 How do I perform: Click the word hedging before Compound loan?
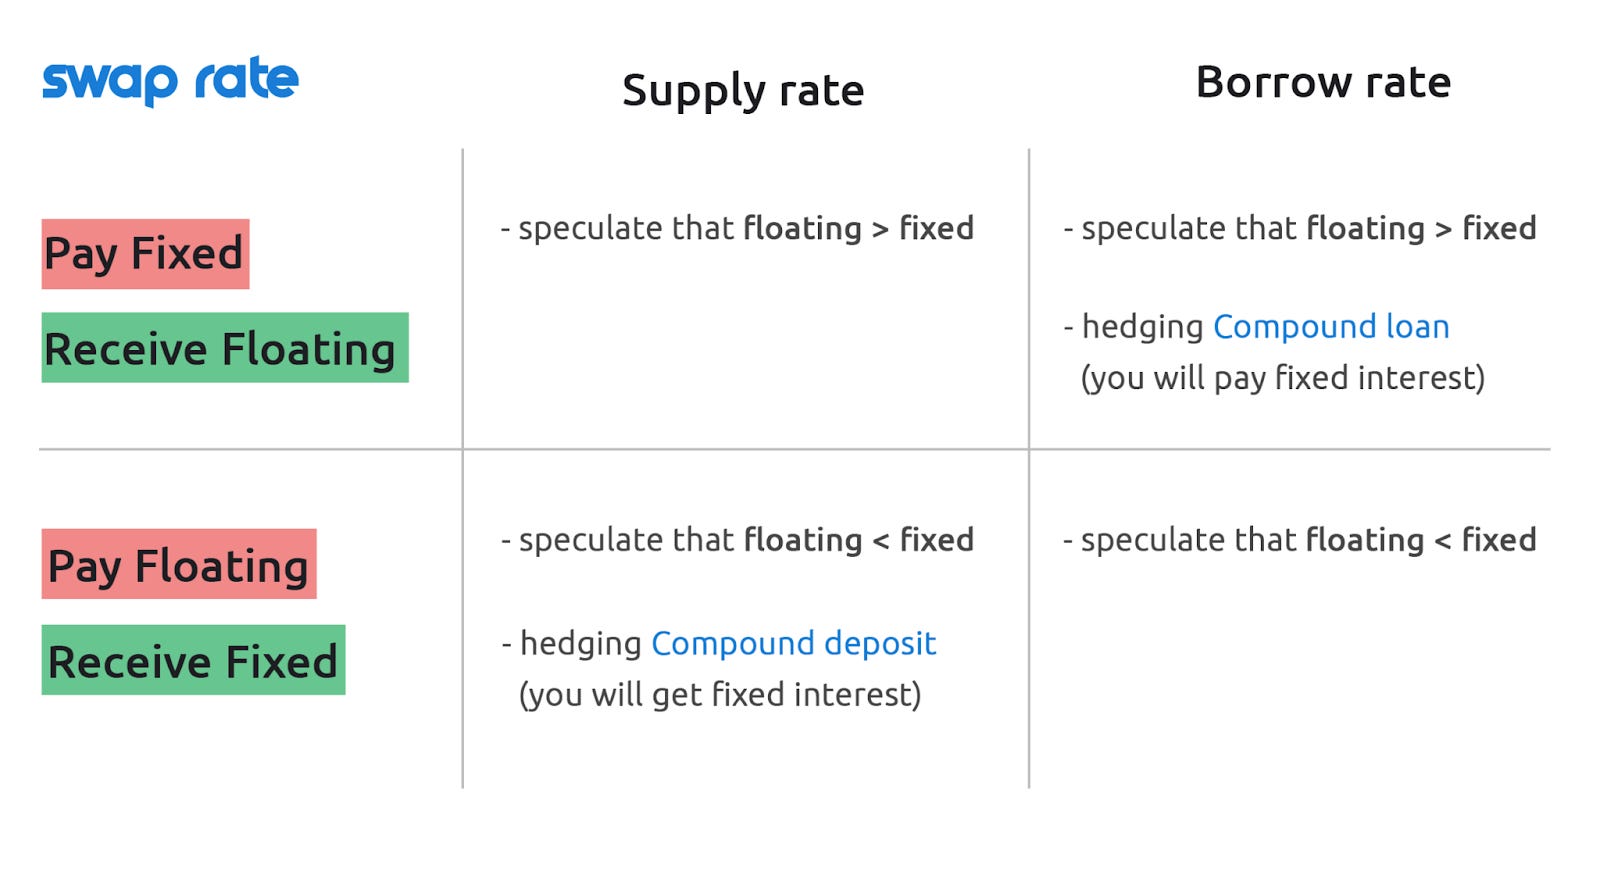(x=1143, y=328)
